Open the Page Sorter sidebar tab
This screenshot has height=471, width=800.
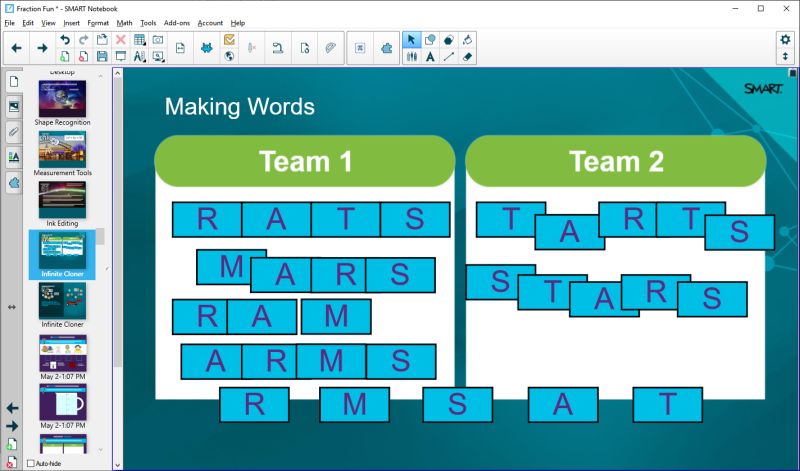coord(14,82)
